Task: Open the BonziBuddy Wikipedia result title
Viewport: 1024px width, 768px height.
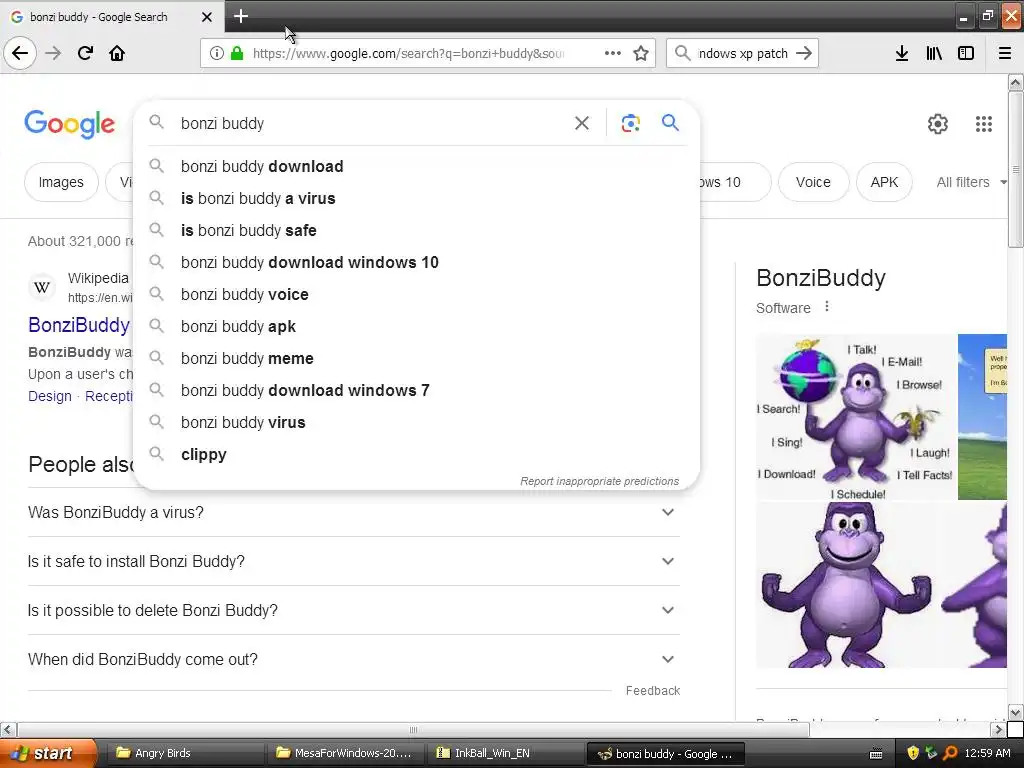Action: 79,325
